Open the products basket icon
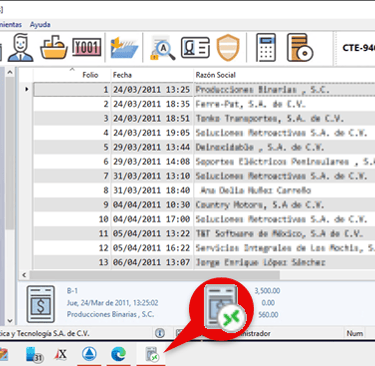The height and width of the screenshot is (366, 375). click(53, 47)
